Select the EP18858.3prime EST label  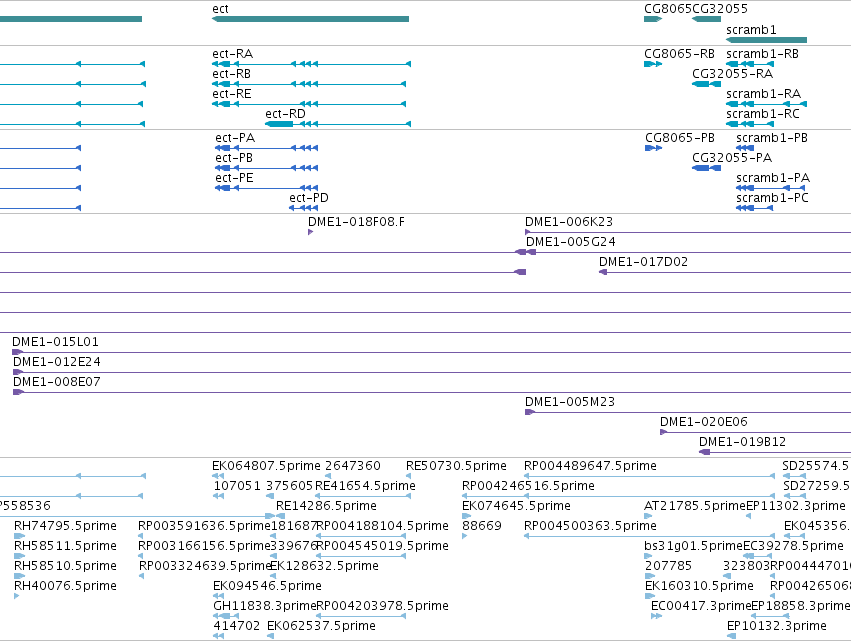point(801,607)
